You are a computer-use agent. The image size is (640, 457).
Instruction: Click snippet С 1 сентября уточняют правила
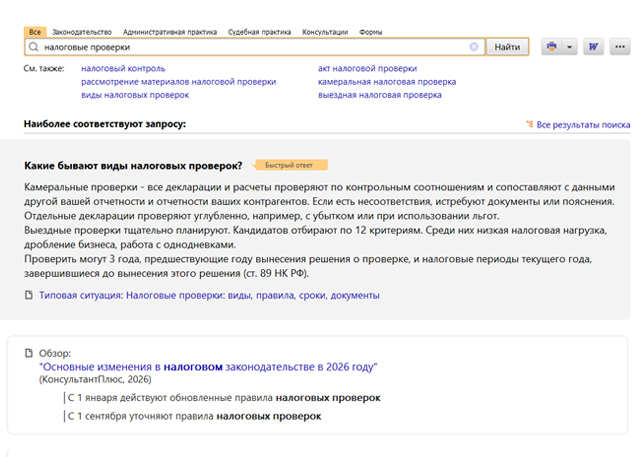(x=194, y=416)
